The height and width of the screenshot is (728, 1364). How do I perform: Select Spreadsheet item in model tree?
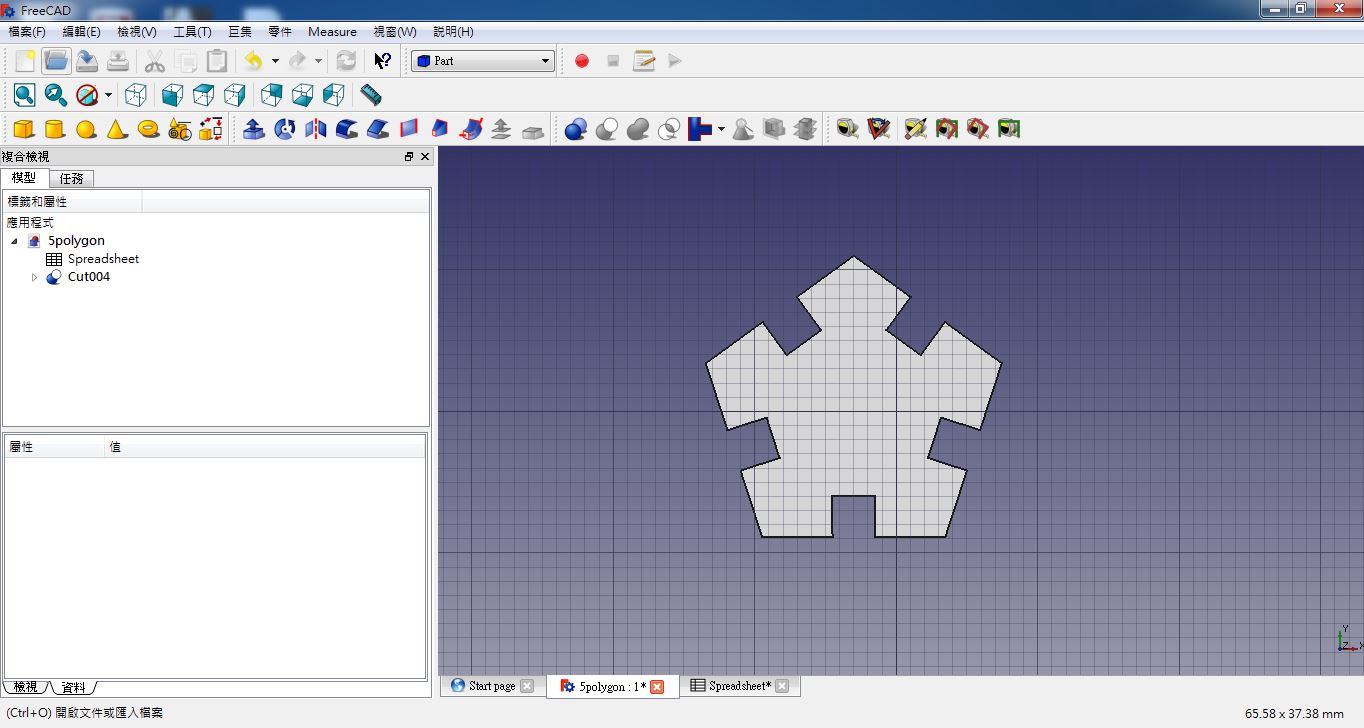click(103, 258)
